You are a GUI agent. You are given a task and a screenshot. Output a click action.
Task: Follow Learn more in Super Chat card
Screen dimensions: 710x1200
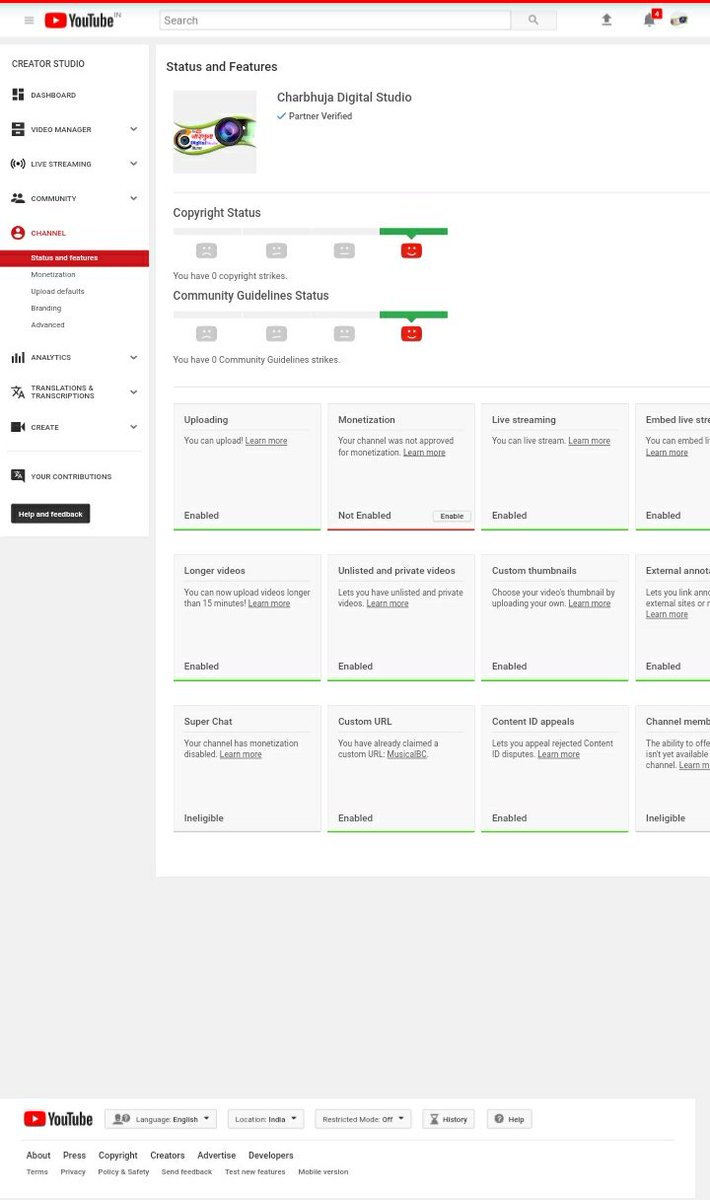tap(241, 754)
